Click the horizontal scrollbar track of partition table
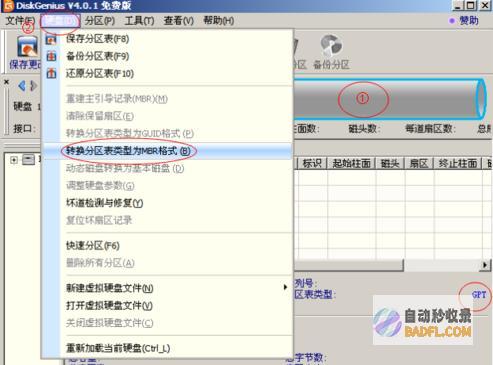This screenshot has width=493, height=365. coord(441,265)
